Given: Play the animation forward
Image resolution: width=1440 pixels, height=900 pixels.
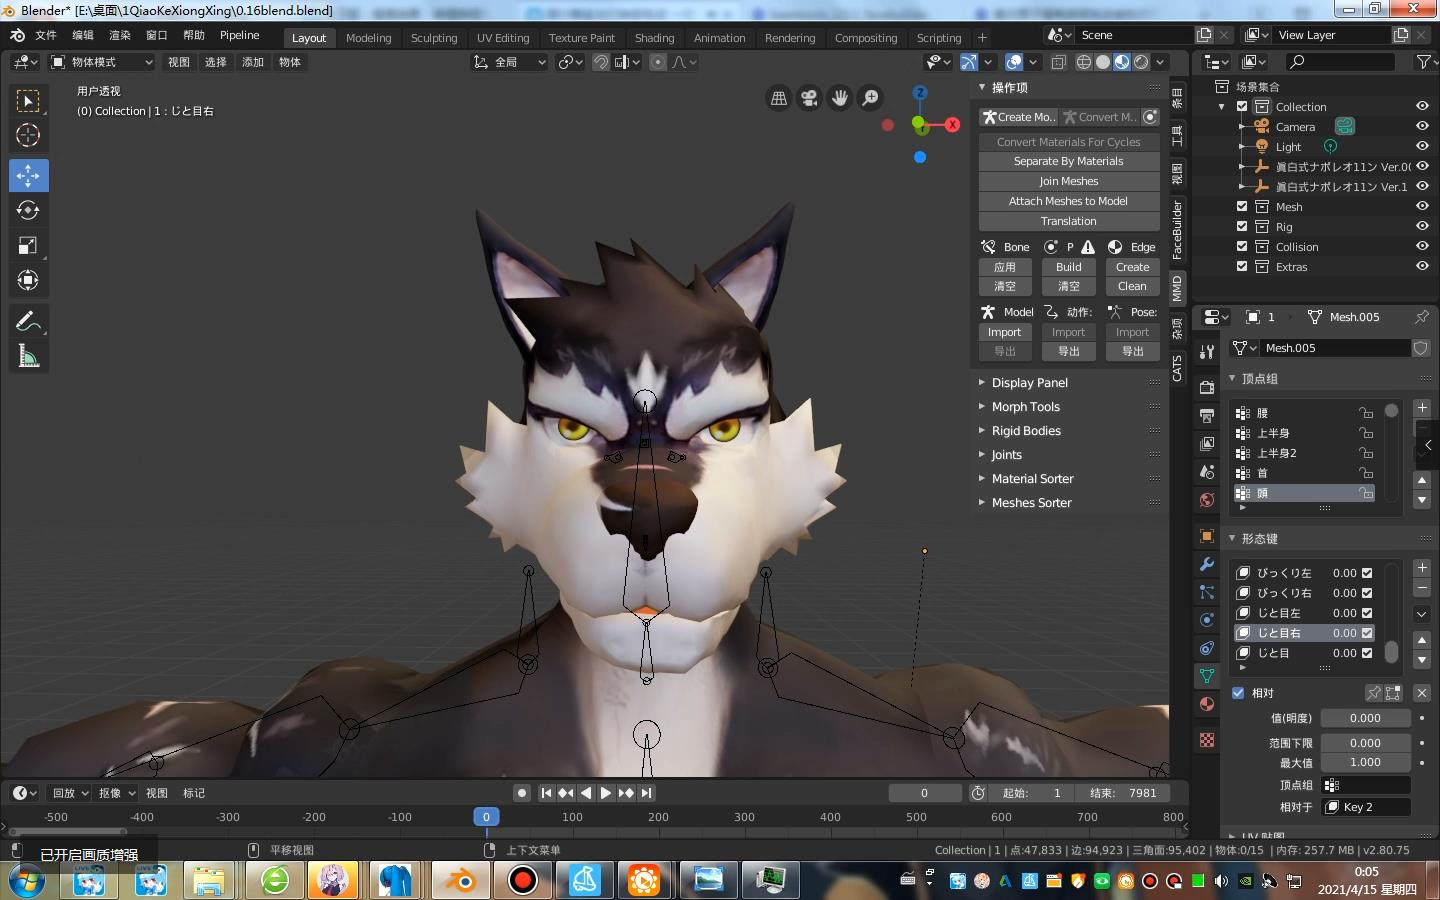Looking at the screenshot, I should (x=605, y=793).
